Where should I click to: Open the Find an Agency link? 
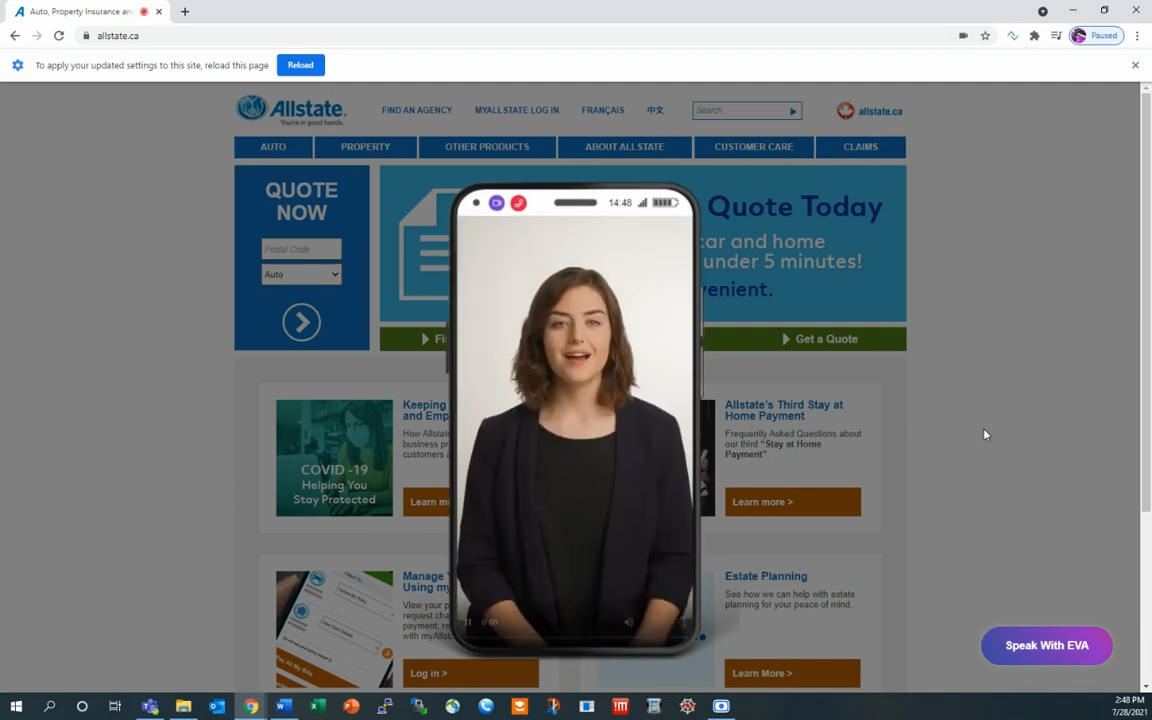click(417, 110)
